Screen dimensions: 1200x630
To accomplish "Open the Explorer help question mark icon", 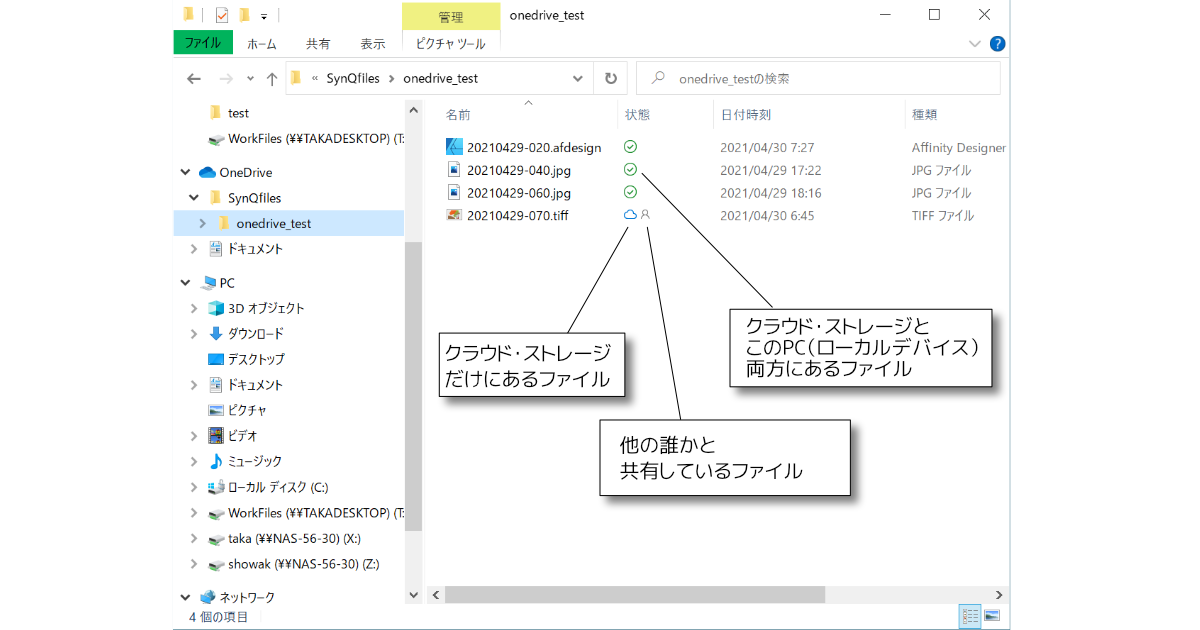I will click(997, 44).
